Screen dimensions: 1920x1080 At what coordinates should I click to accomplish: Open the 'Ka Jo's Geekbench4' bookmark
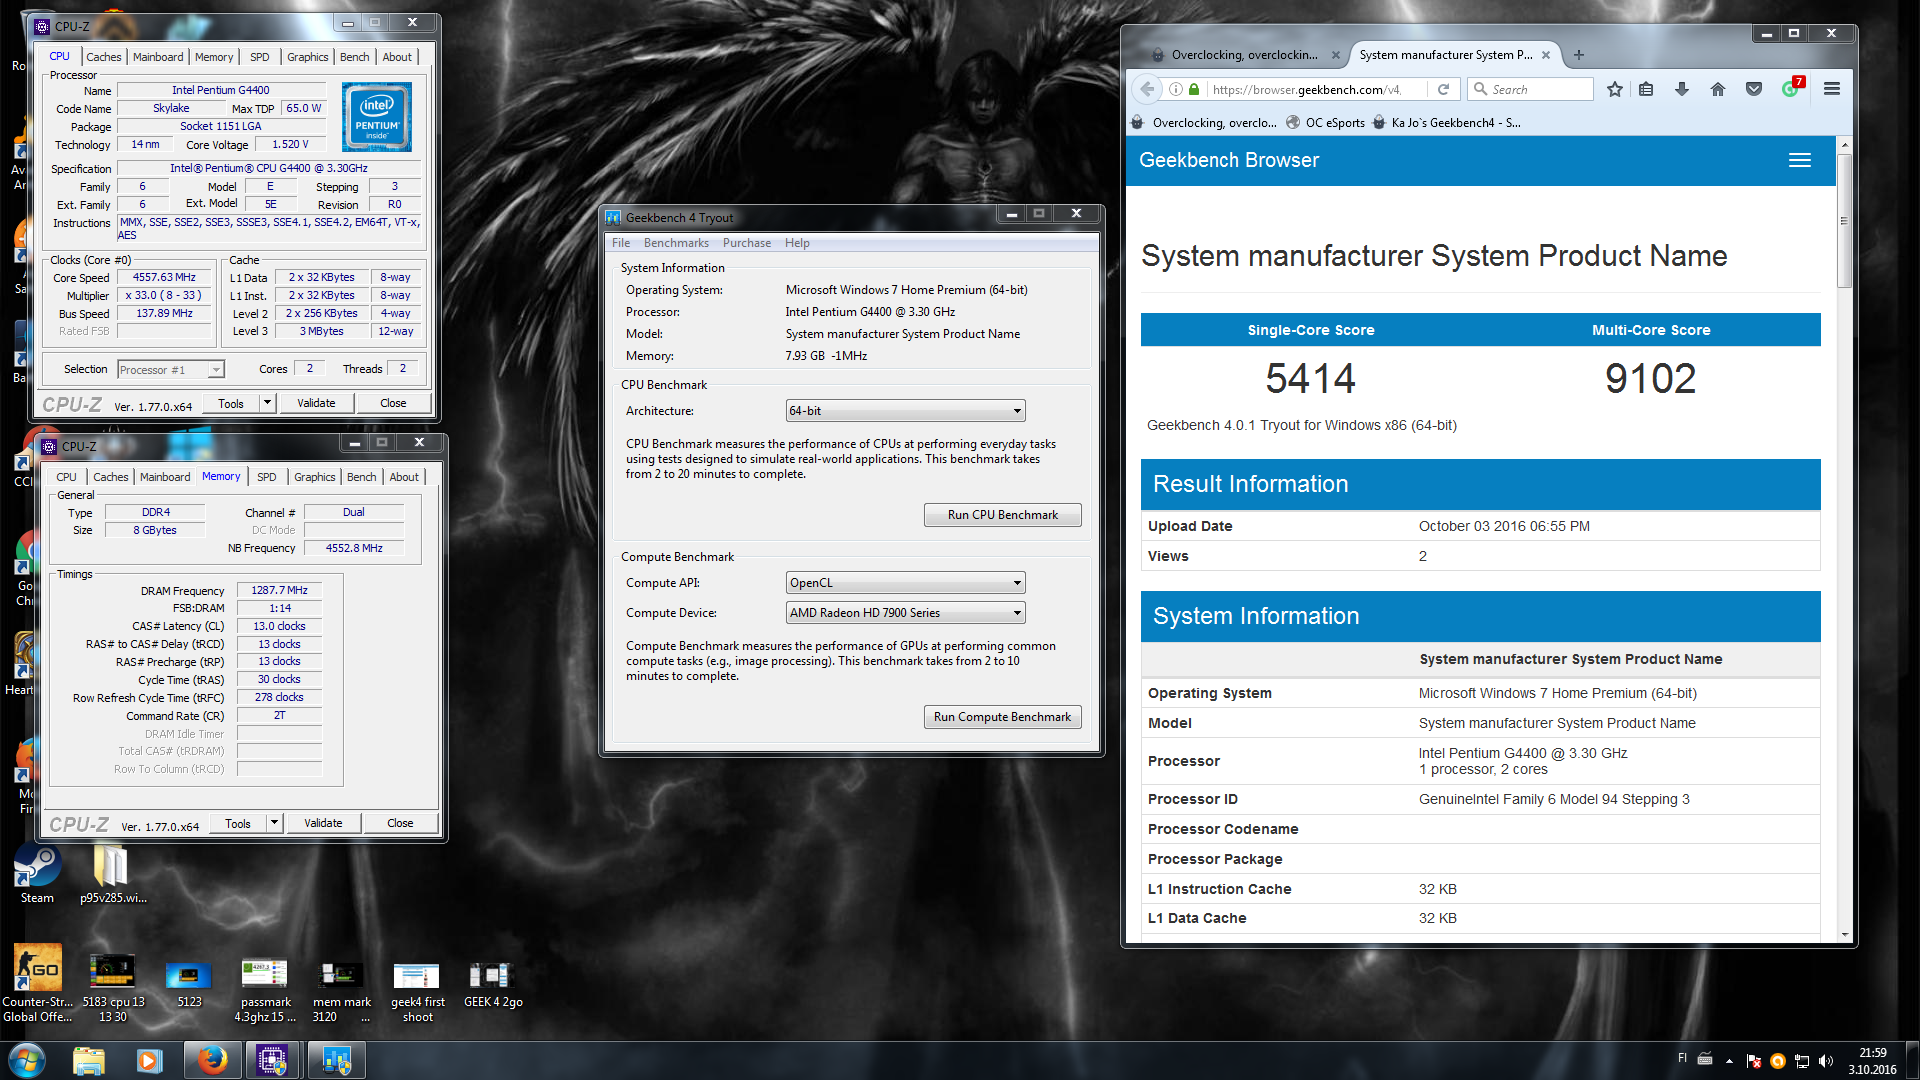1447,123
